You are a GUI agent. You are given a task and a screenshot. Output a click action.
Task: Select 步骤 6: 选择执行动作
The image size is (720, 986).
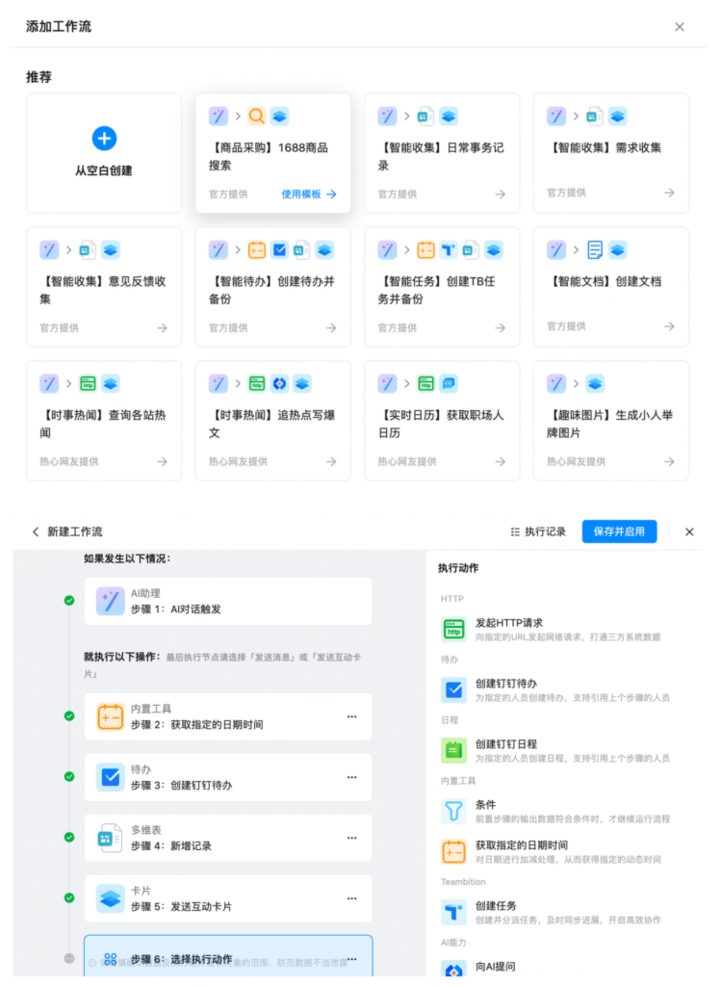coord(228,956)
